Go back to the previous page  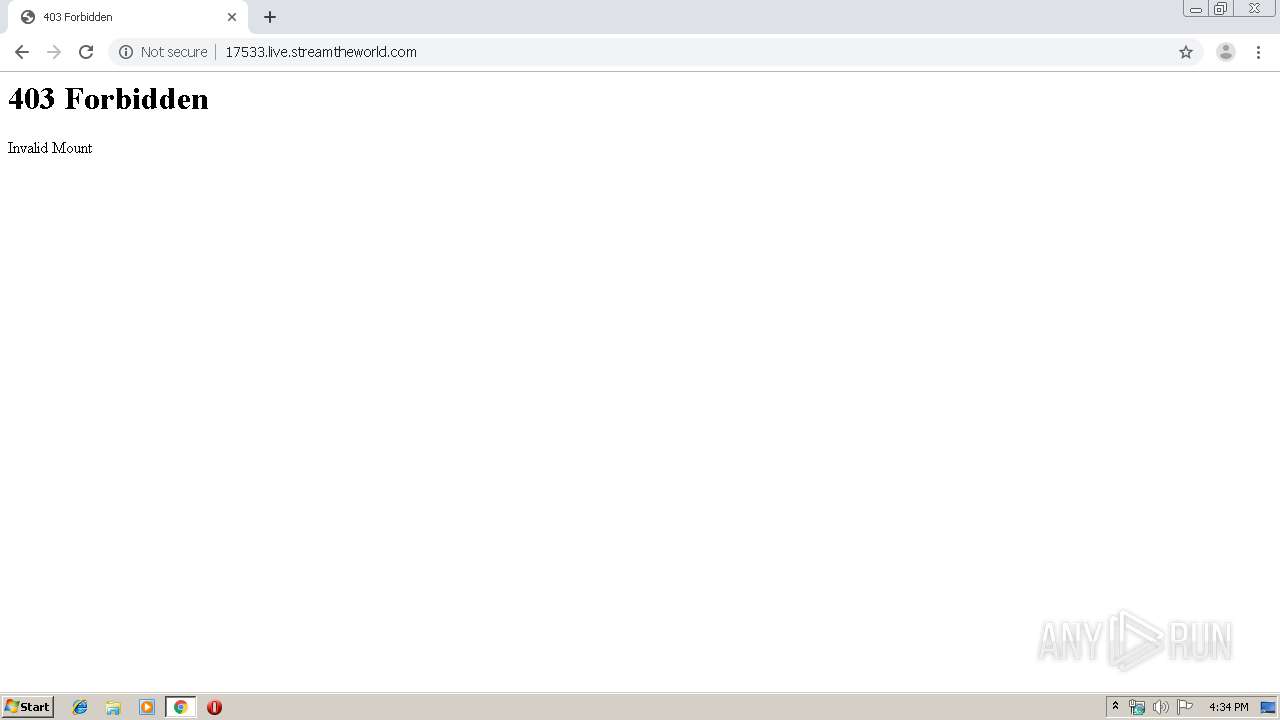click(22, 52)
